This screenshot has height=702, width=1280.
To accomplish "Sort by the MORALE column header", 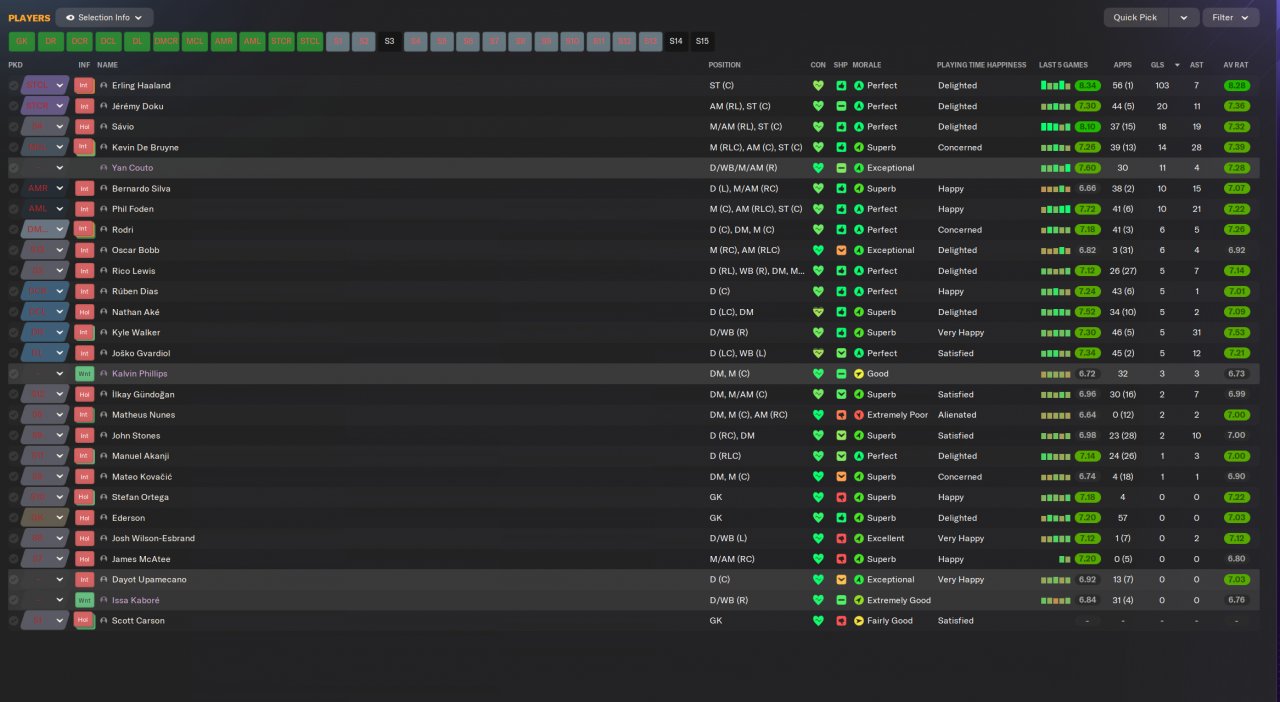I will 867,65.
